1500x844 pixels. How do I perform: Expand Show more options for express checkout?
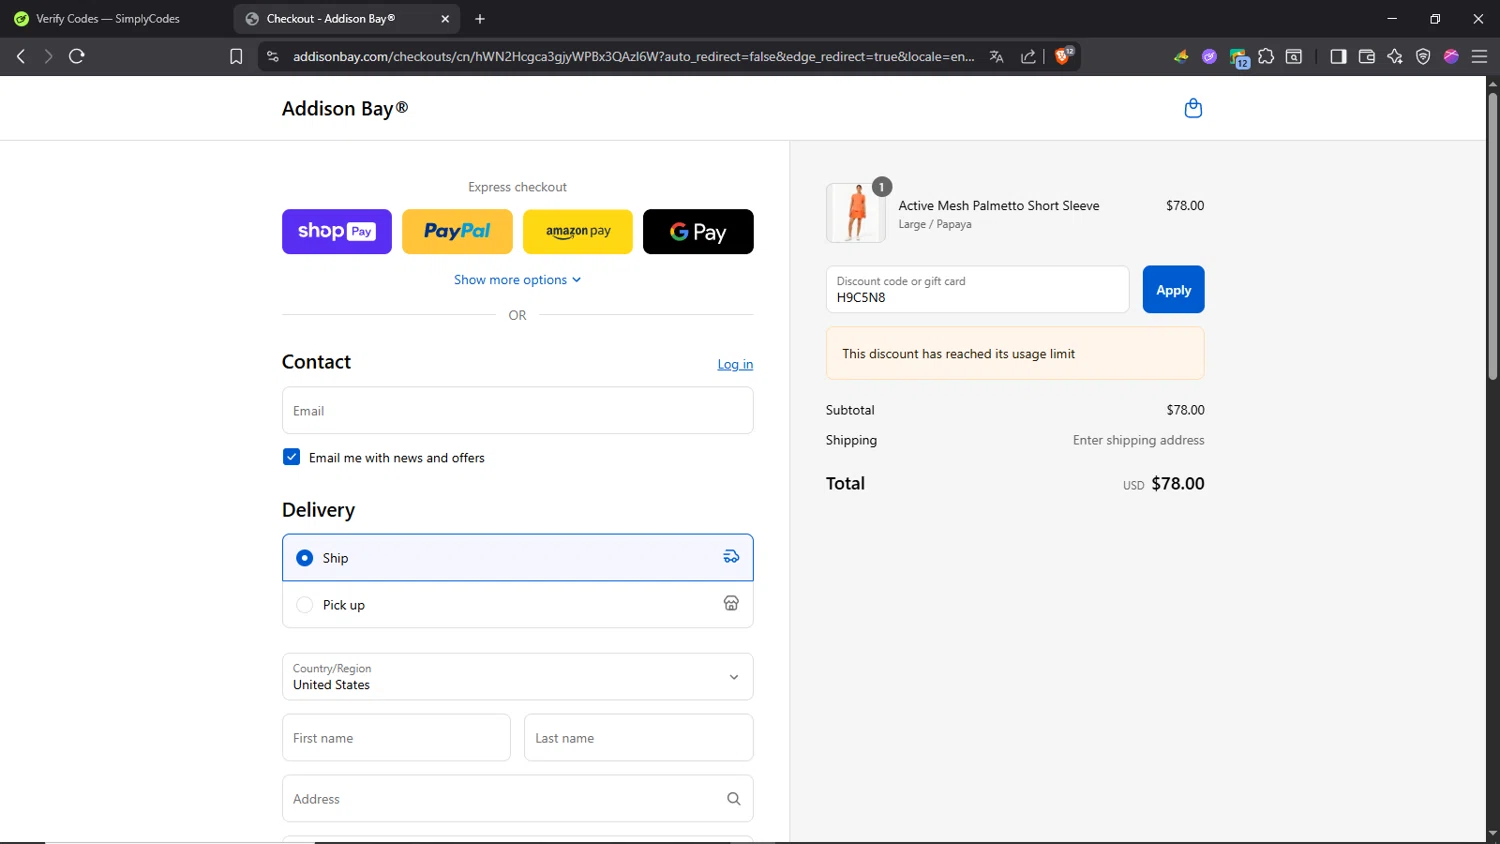517,280
